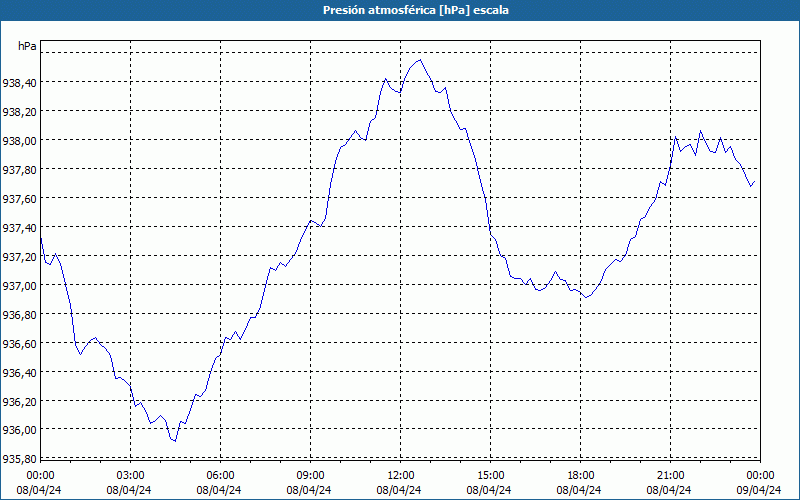Select the 937,60 y-axis value
800x500 pixels.
click(19, 199)
